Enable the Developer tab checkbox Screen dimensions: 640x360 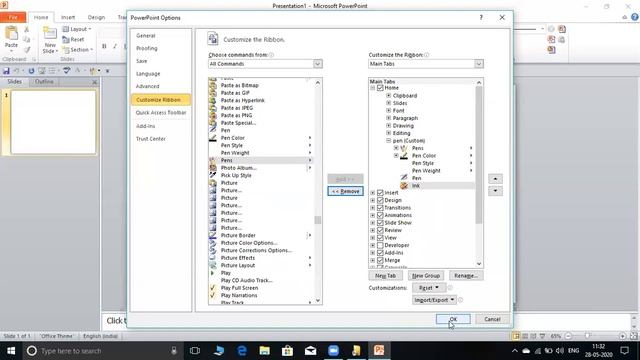tap(380, 245)
